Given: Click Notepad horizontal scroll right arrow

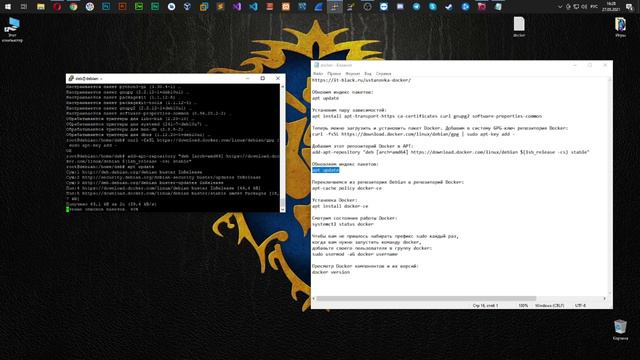Looking at the screenshot, I should coord(604,298).
